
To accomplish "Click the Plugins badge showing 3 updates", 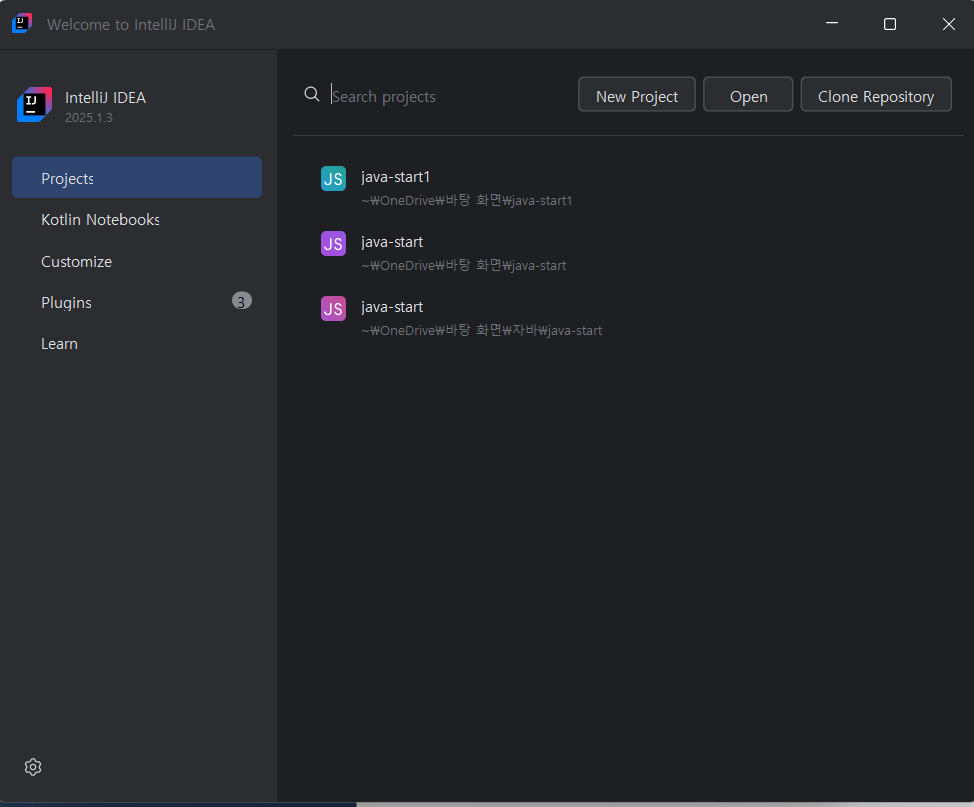I will (x=242, y=301).
